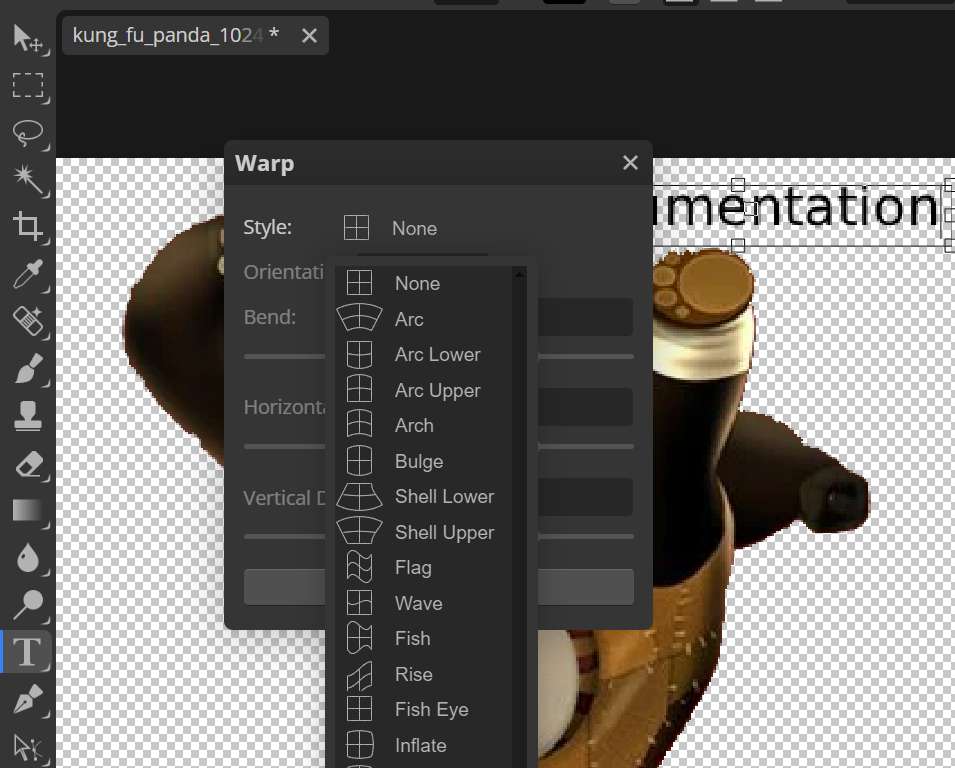This screenshot has height=768, width=955.
Task: Select the Move tool
Action: point(27,38)
